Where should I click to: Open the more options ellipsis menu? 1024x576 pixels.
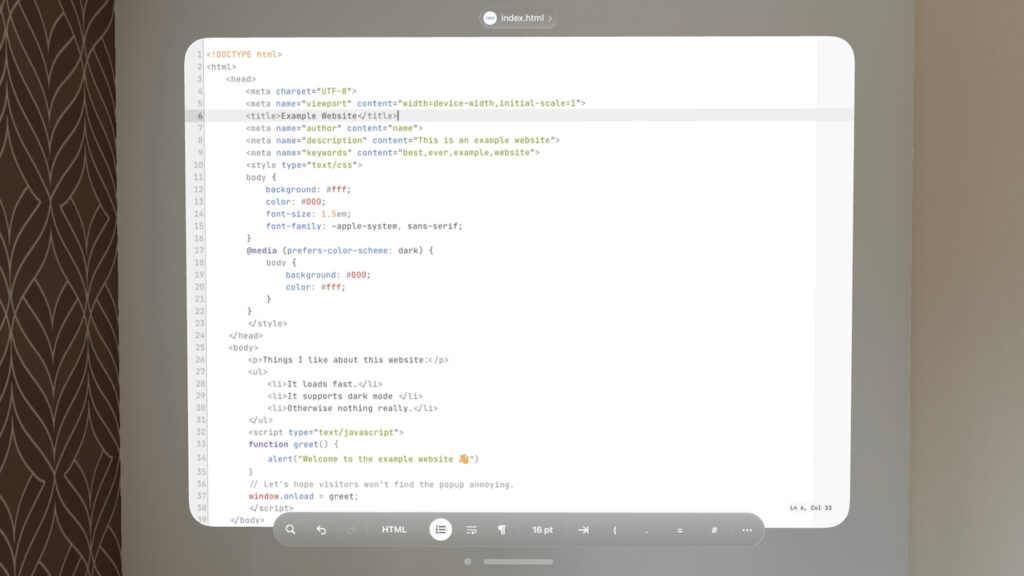tap(747, 530)
